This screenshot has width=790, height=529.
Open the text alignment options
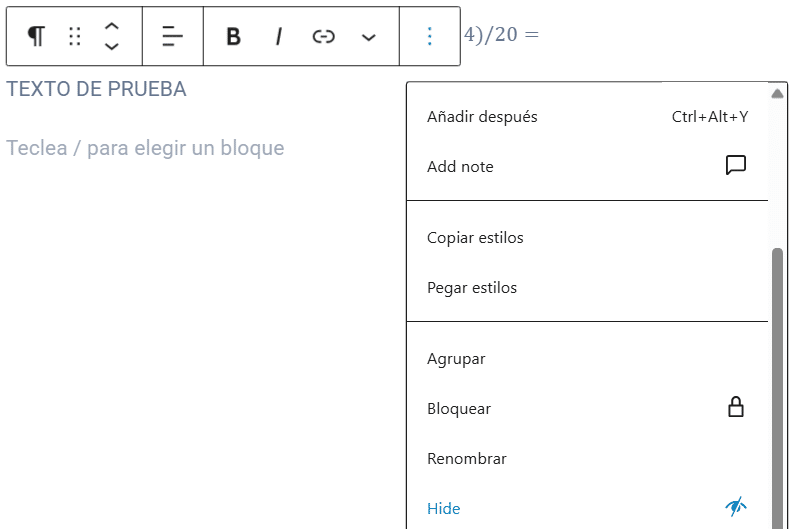(172, 37)
